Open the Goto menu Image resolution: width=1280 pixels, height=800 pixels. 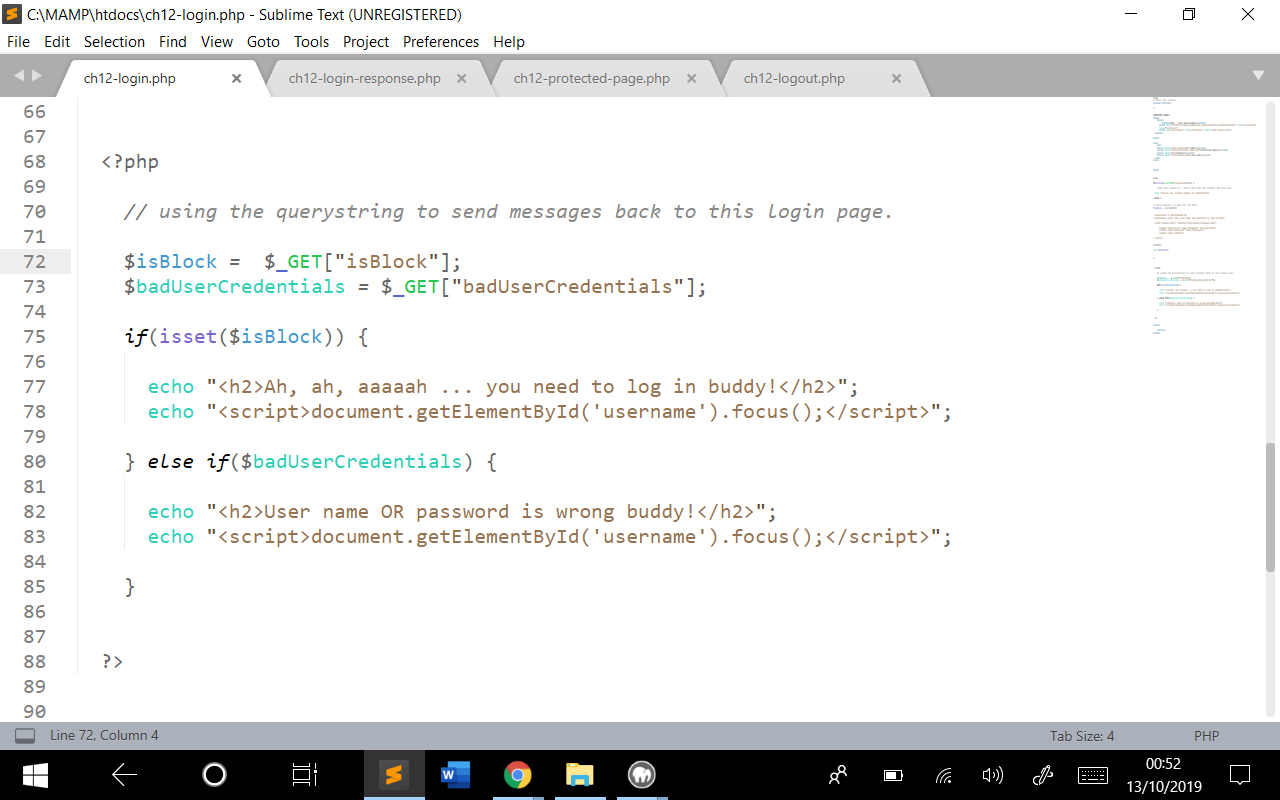[x=263, y=41]
